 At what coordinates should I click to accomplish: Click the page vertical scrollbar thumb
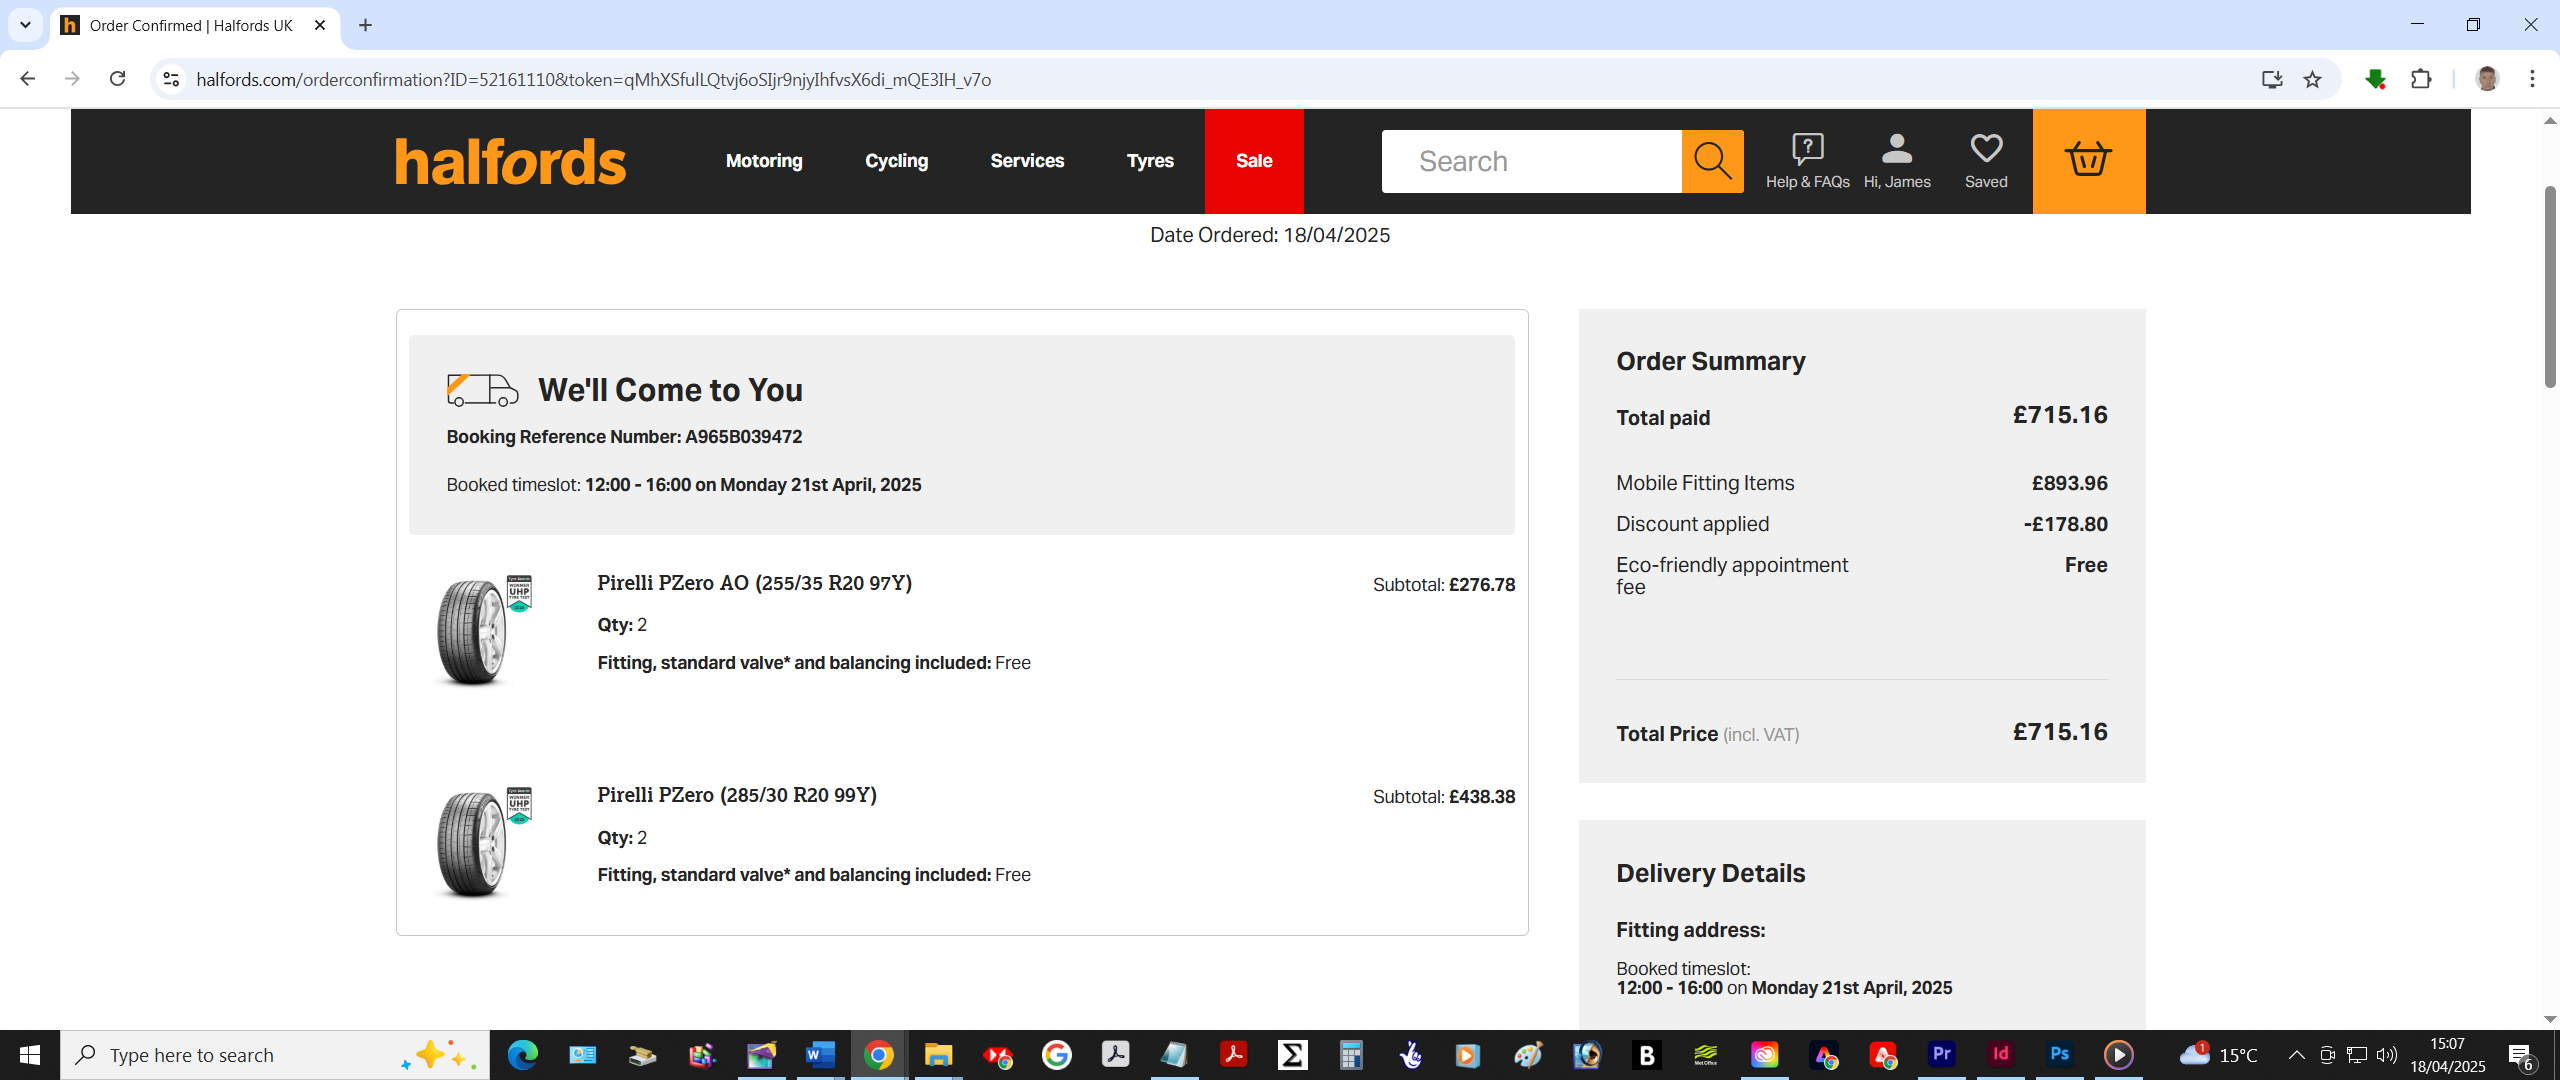tap(2549, 285)
